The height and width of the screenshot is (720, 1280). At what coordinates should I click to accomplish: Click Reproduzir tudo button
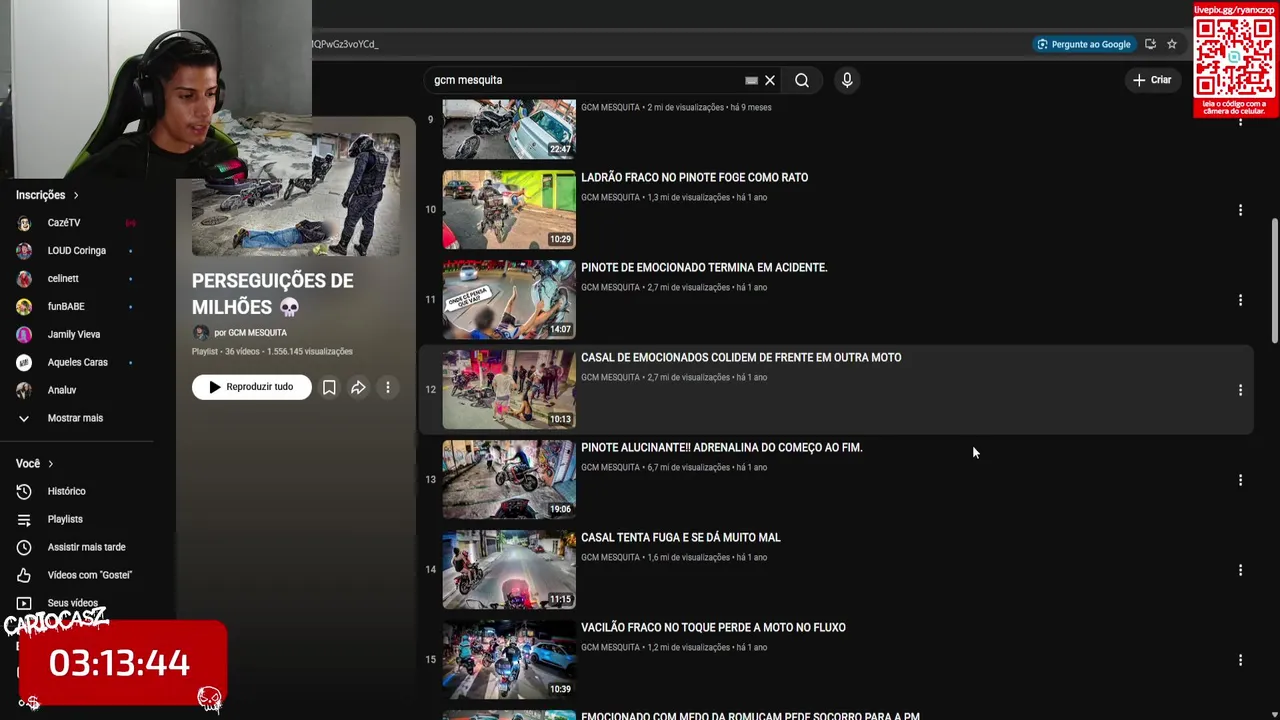[251, 387]
